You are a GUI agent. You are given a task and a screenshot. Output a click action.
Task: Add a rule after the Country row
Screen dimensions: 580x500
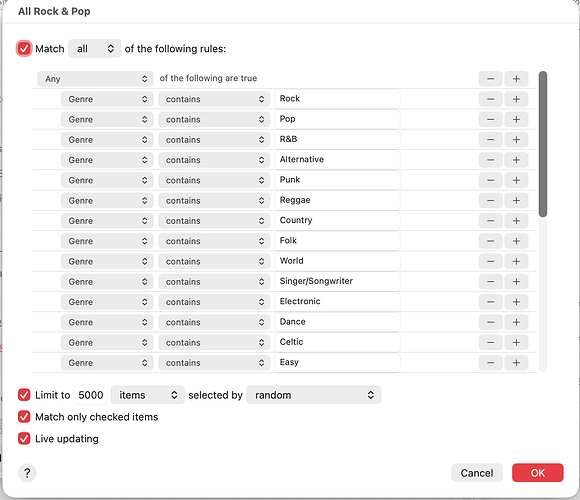click(516, 221)
